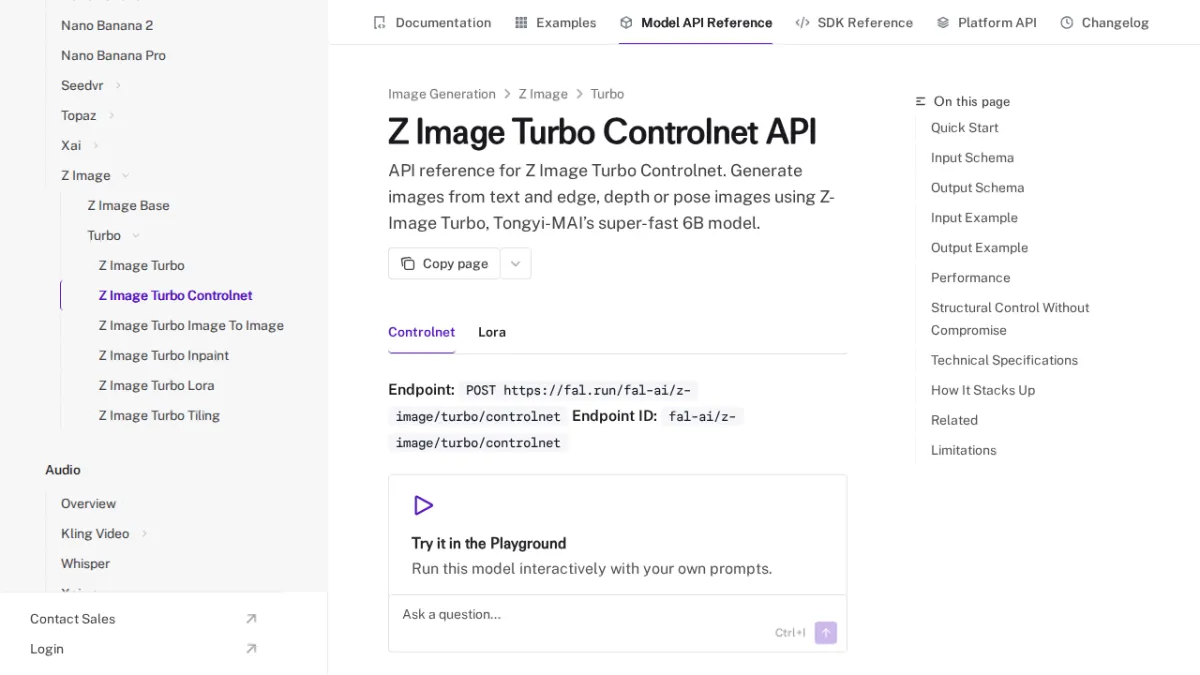The image size is (1200, 675).
Task: Open Nano Banana 2 in sidebar
Action: pyautogui.click(x=107, y=25)
